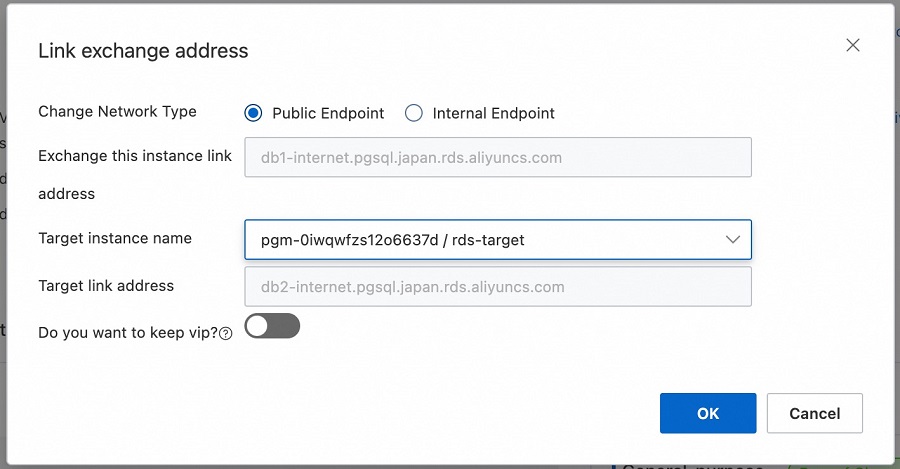Image resolution: width=900 pixels, height=469 pixels.
Task: Close the Link exchange address dialog
Action: [853, 45]
